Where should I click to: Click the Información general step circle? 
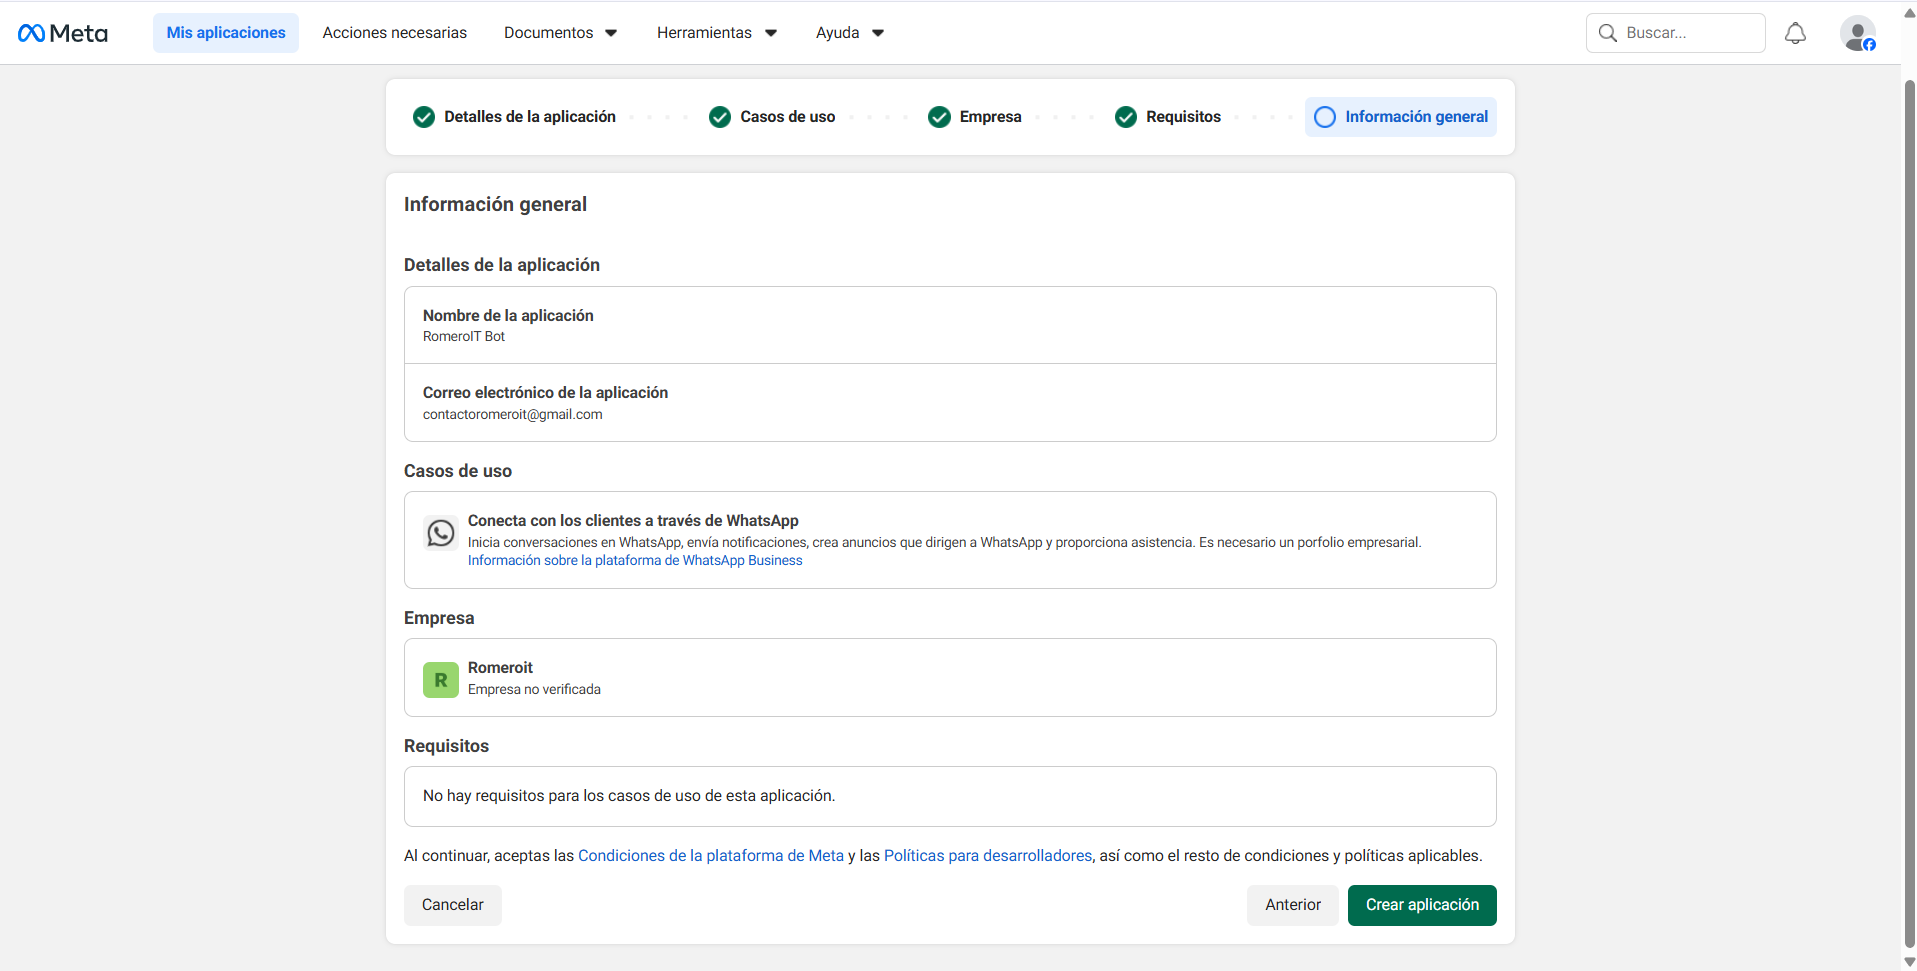[x=1325, y=117]
